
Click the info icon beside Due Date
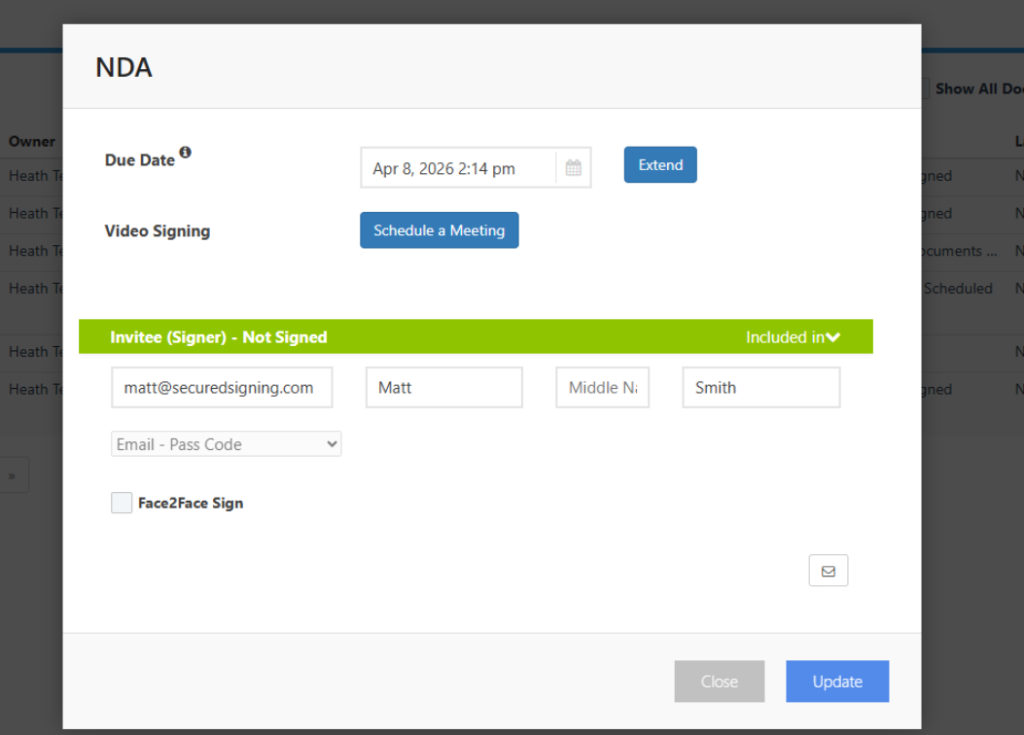click(x=185, y=152)
